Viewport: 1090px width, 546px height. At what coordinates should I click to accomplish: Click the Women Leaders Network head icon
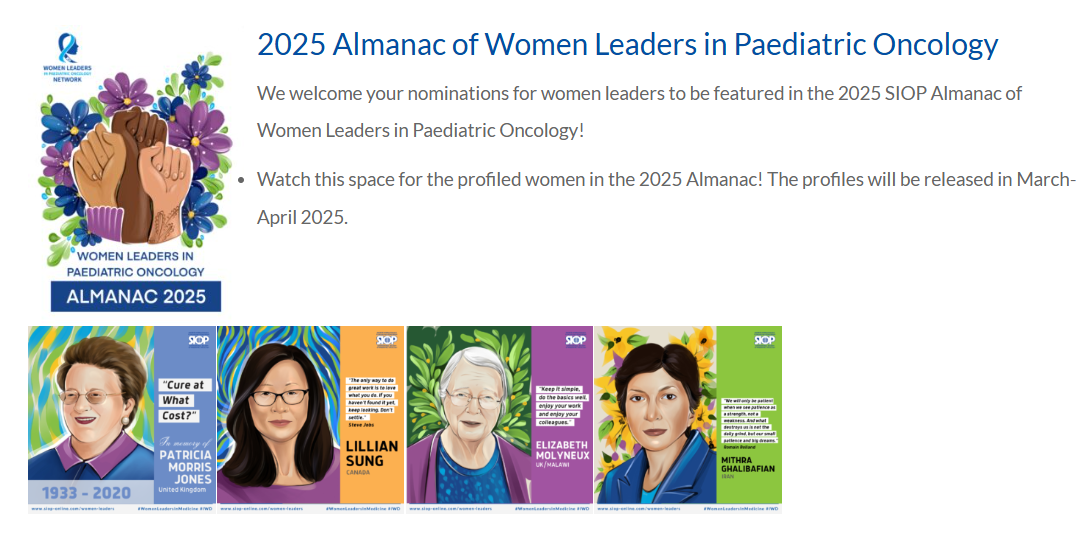[x=66, y=46]
